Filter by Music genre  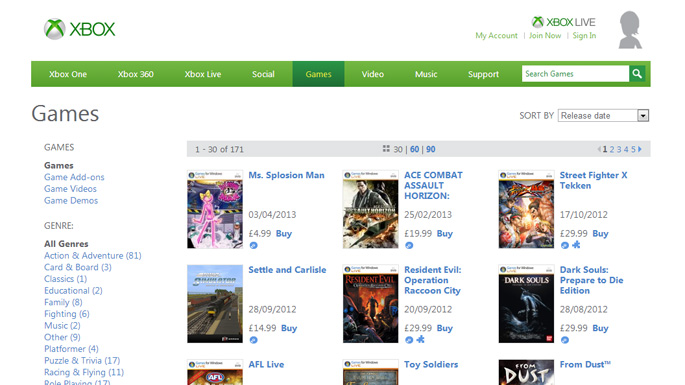[x=62, y=326]
